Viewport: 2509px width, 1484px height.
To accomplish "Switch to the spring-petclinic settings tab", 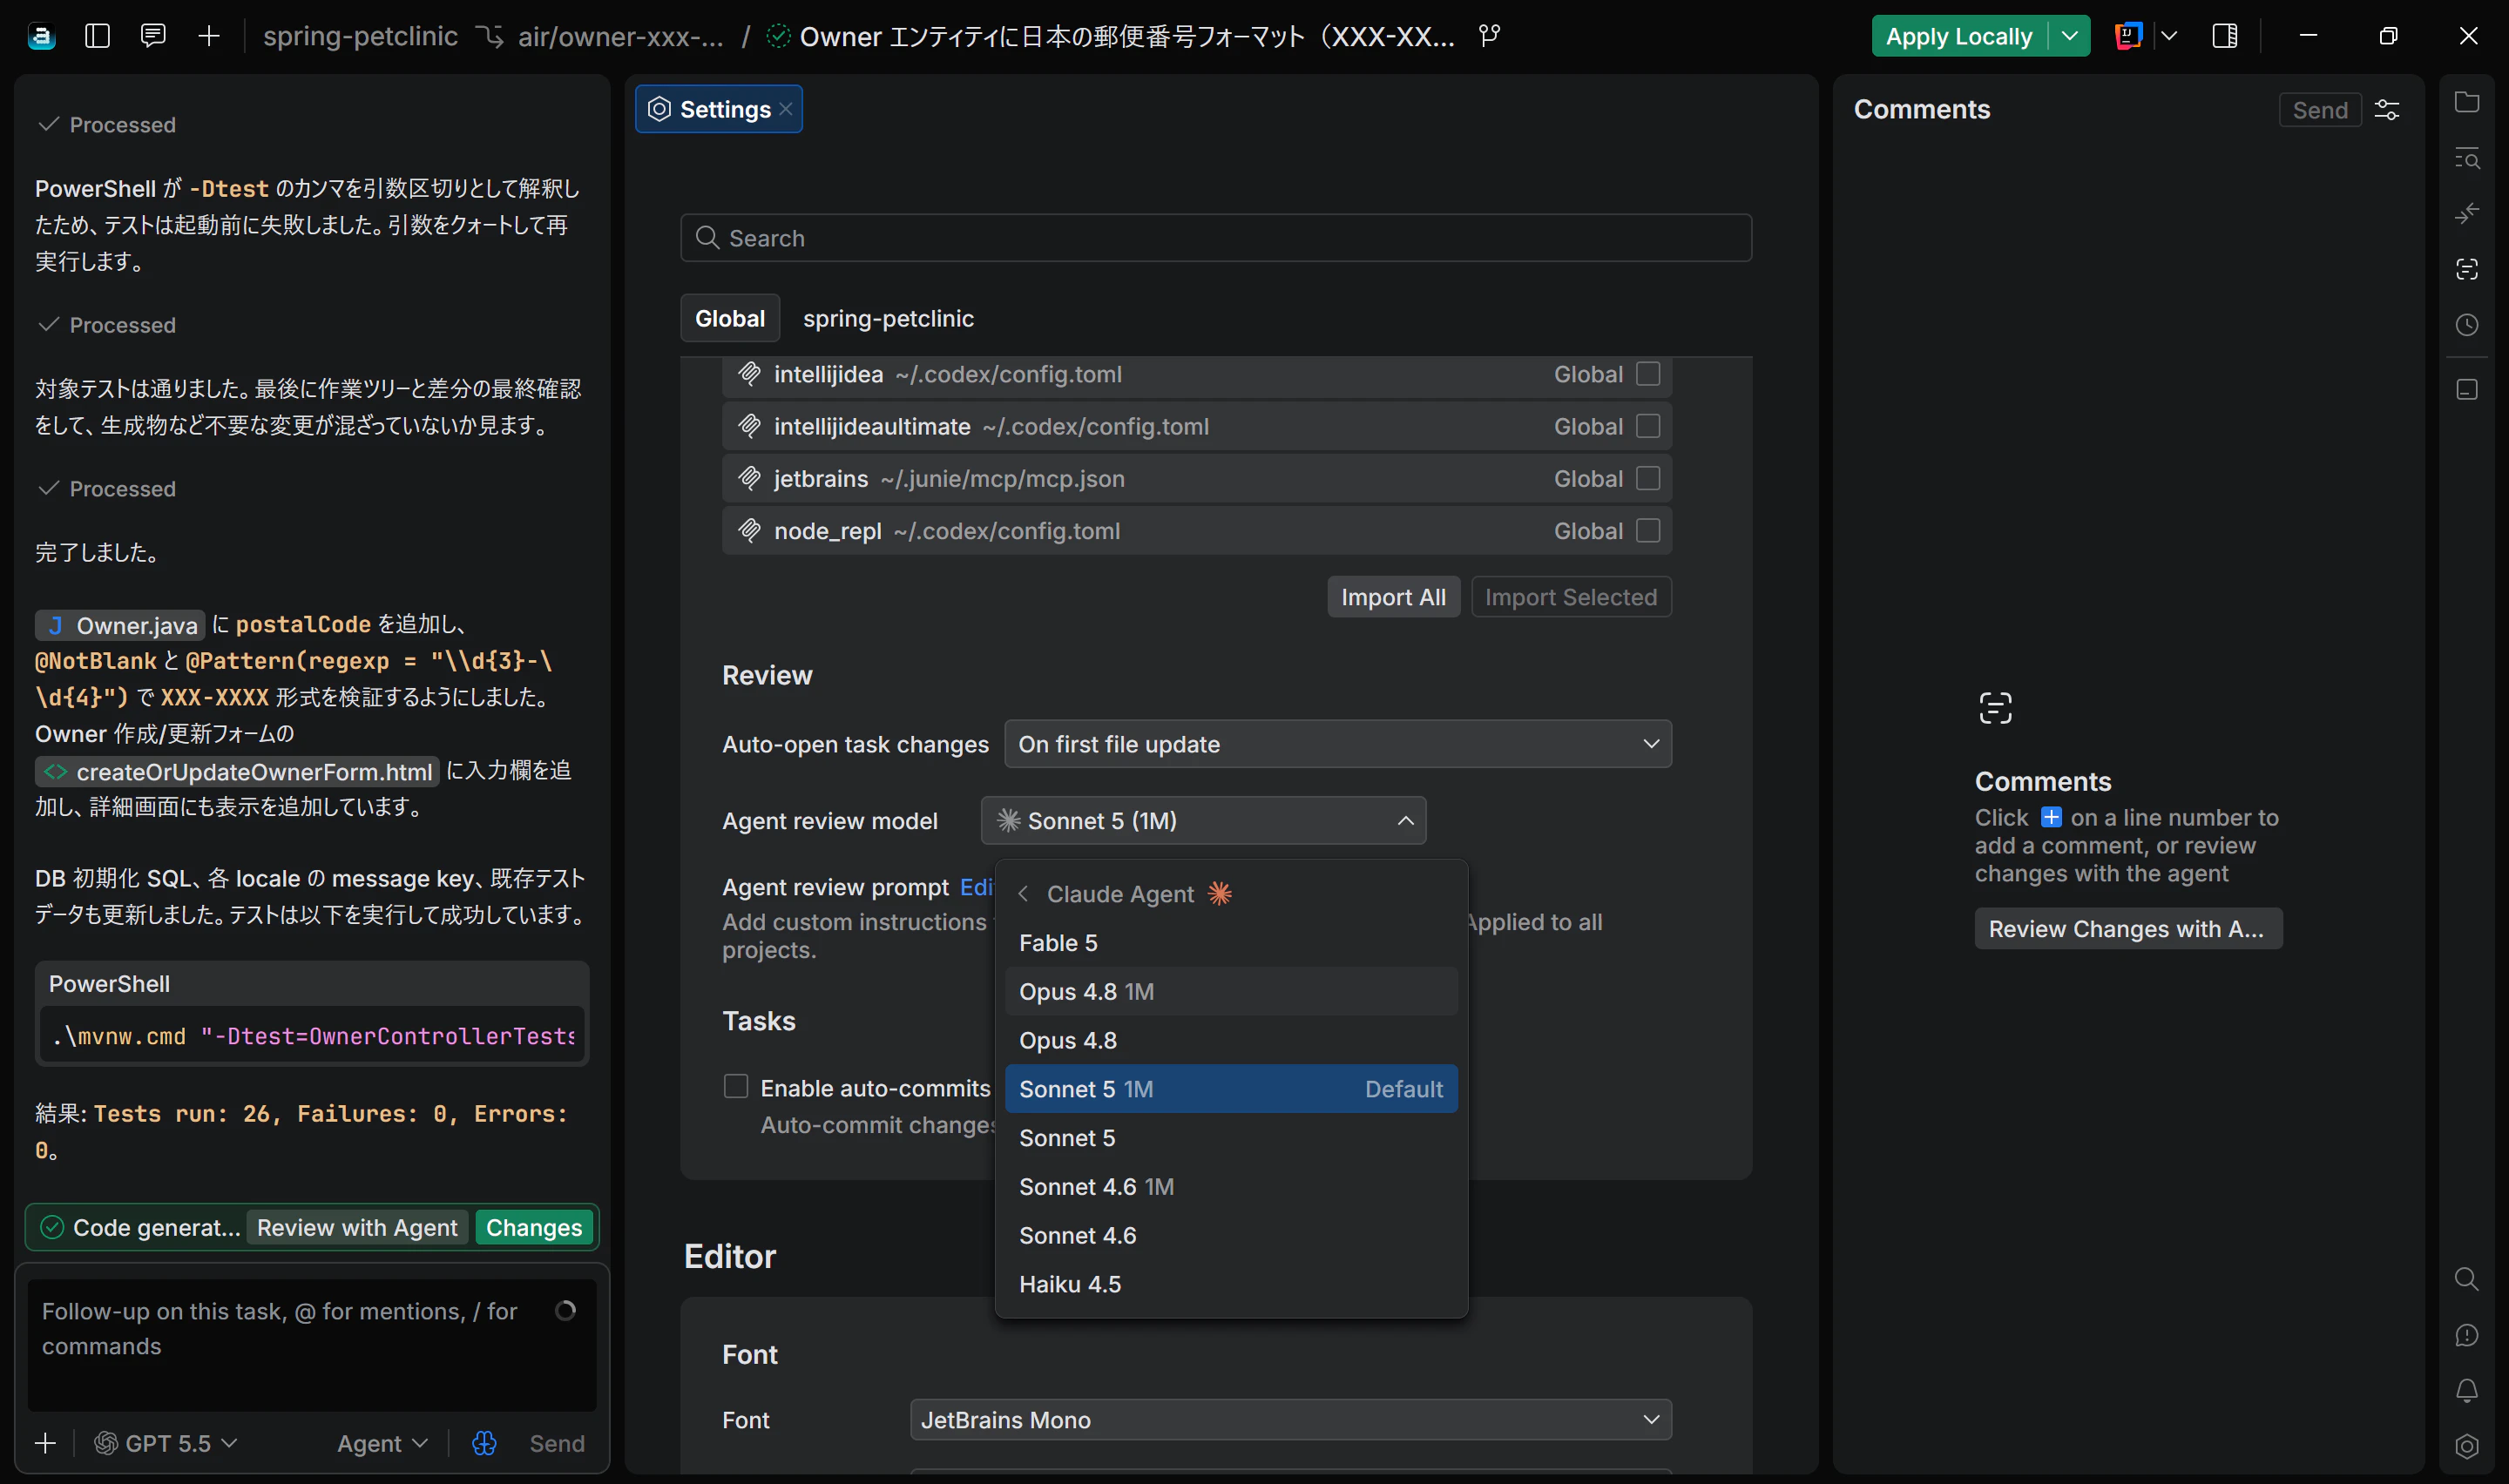I will (888, 318).
